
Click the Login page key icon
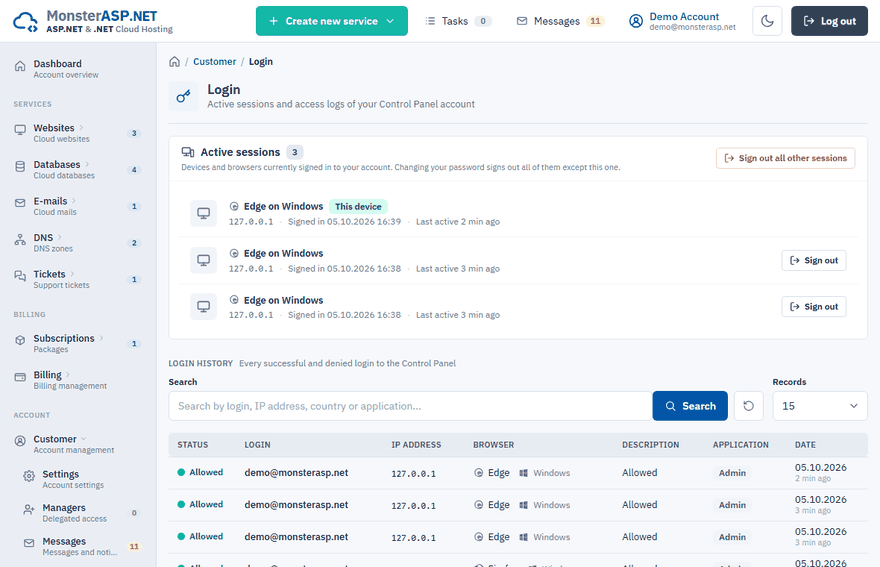(x=184, y=97)
